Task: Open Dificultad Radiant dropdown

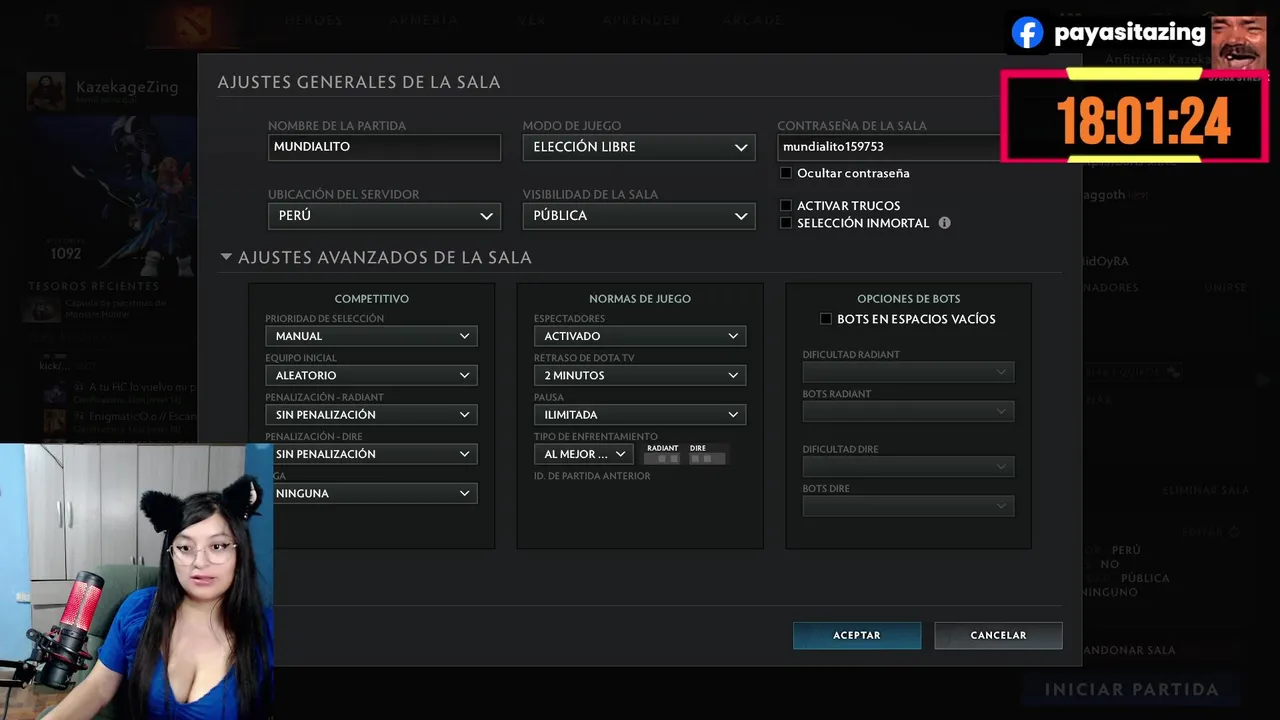Action: [x=908, y=372]
